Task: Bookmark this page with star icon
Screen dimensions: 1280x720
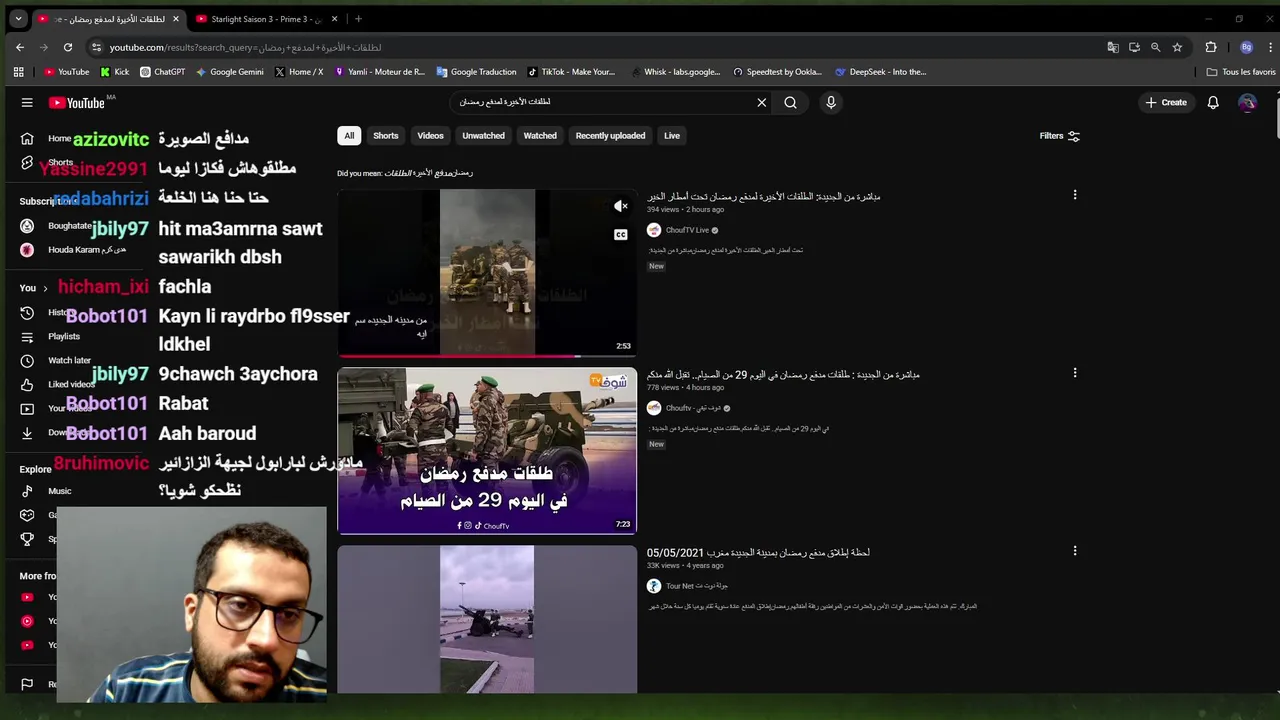Action: click(1177, 47)
